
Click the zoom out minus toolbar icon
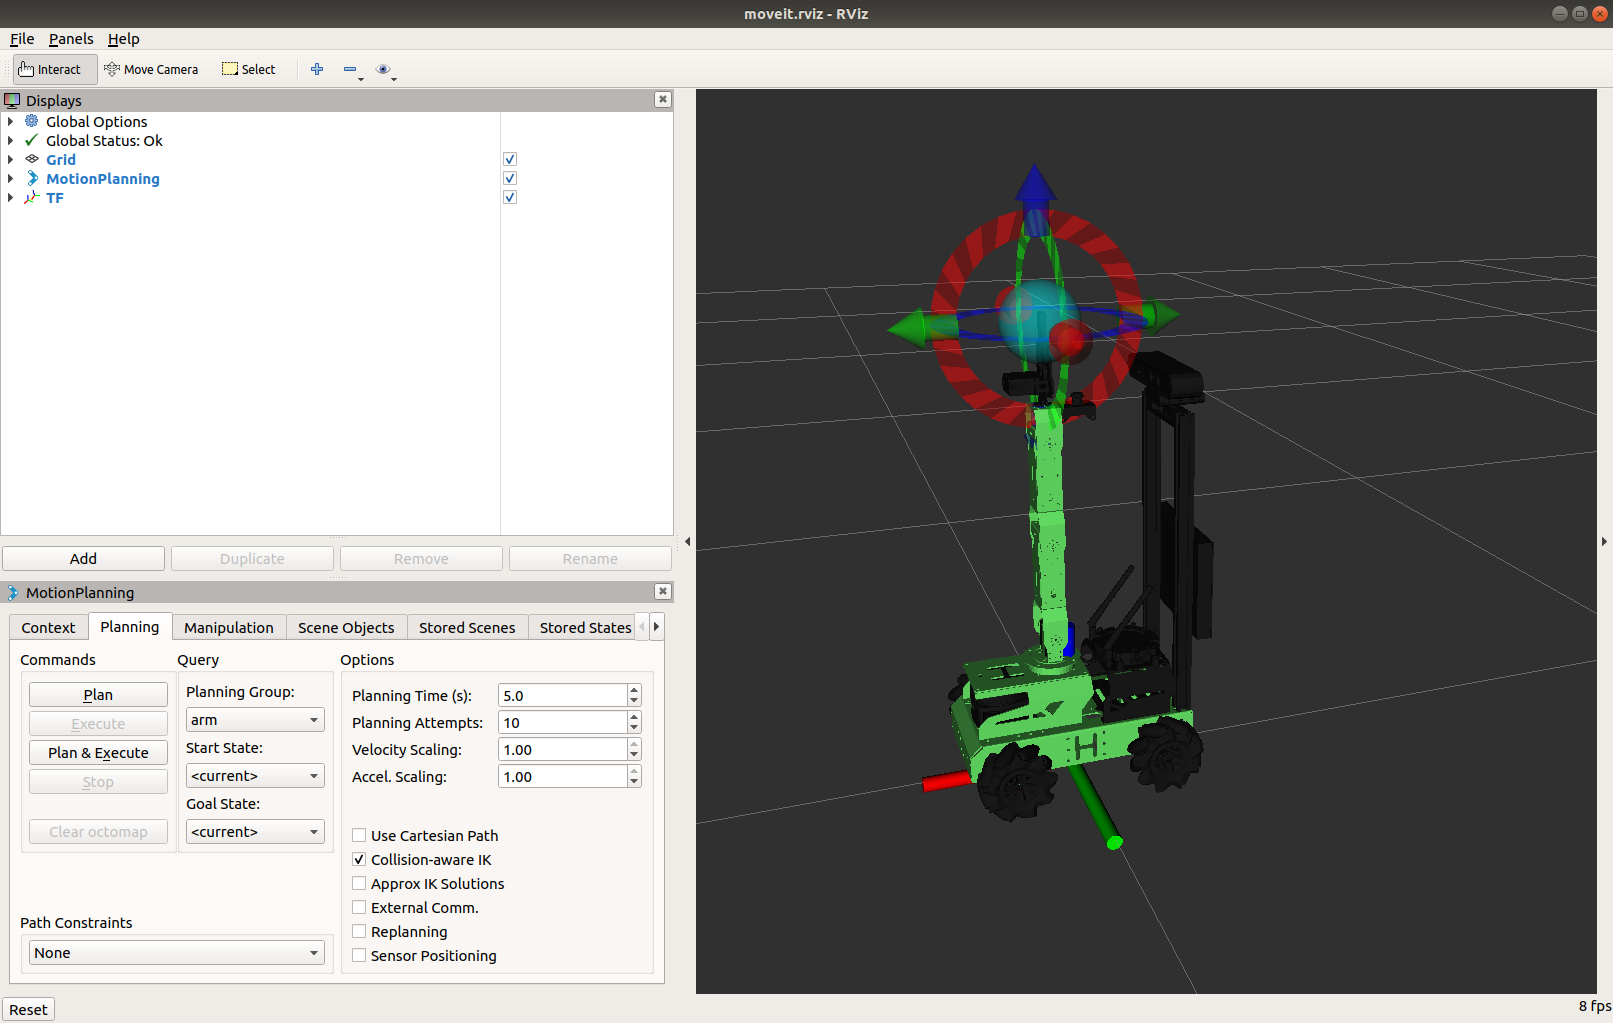(x=349, y=69)
